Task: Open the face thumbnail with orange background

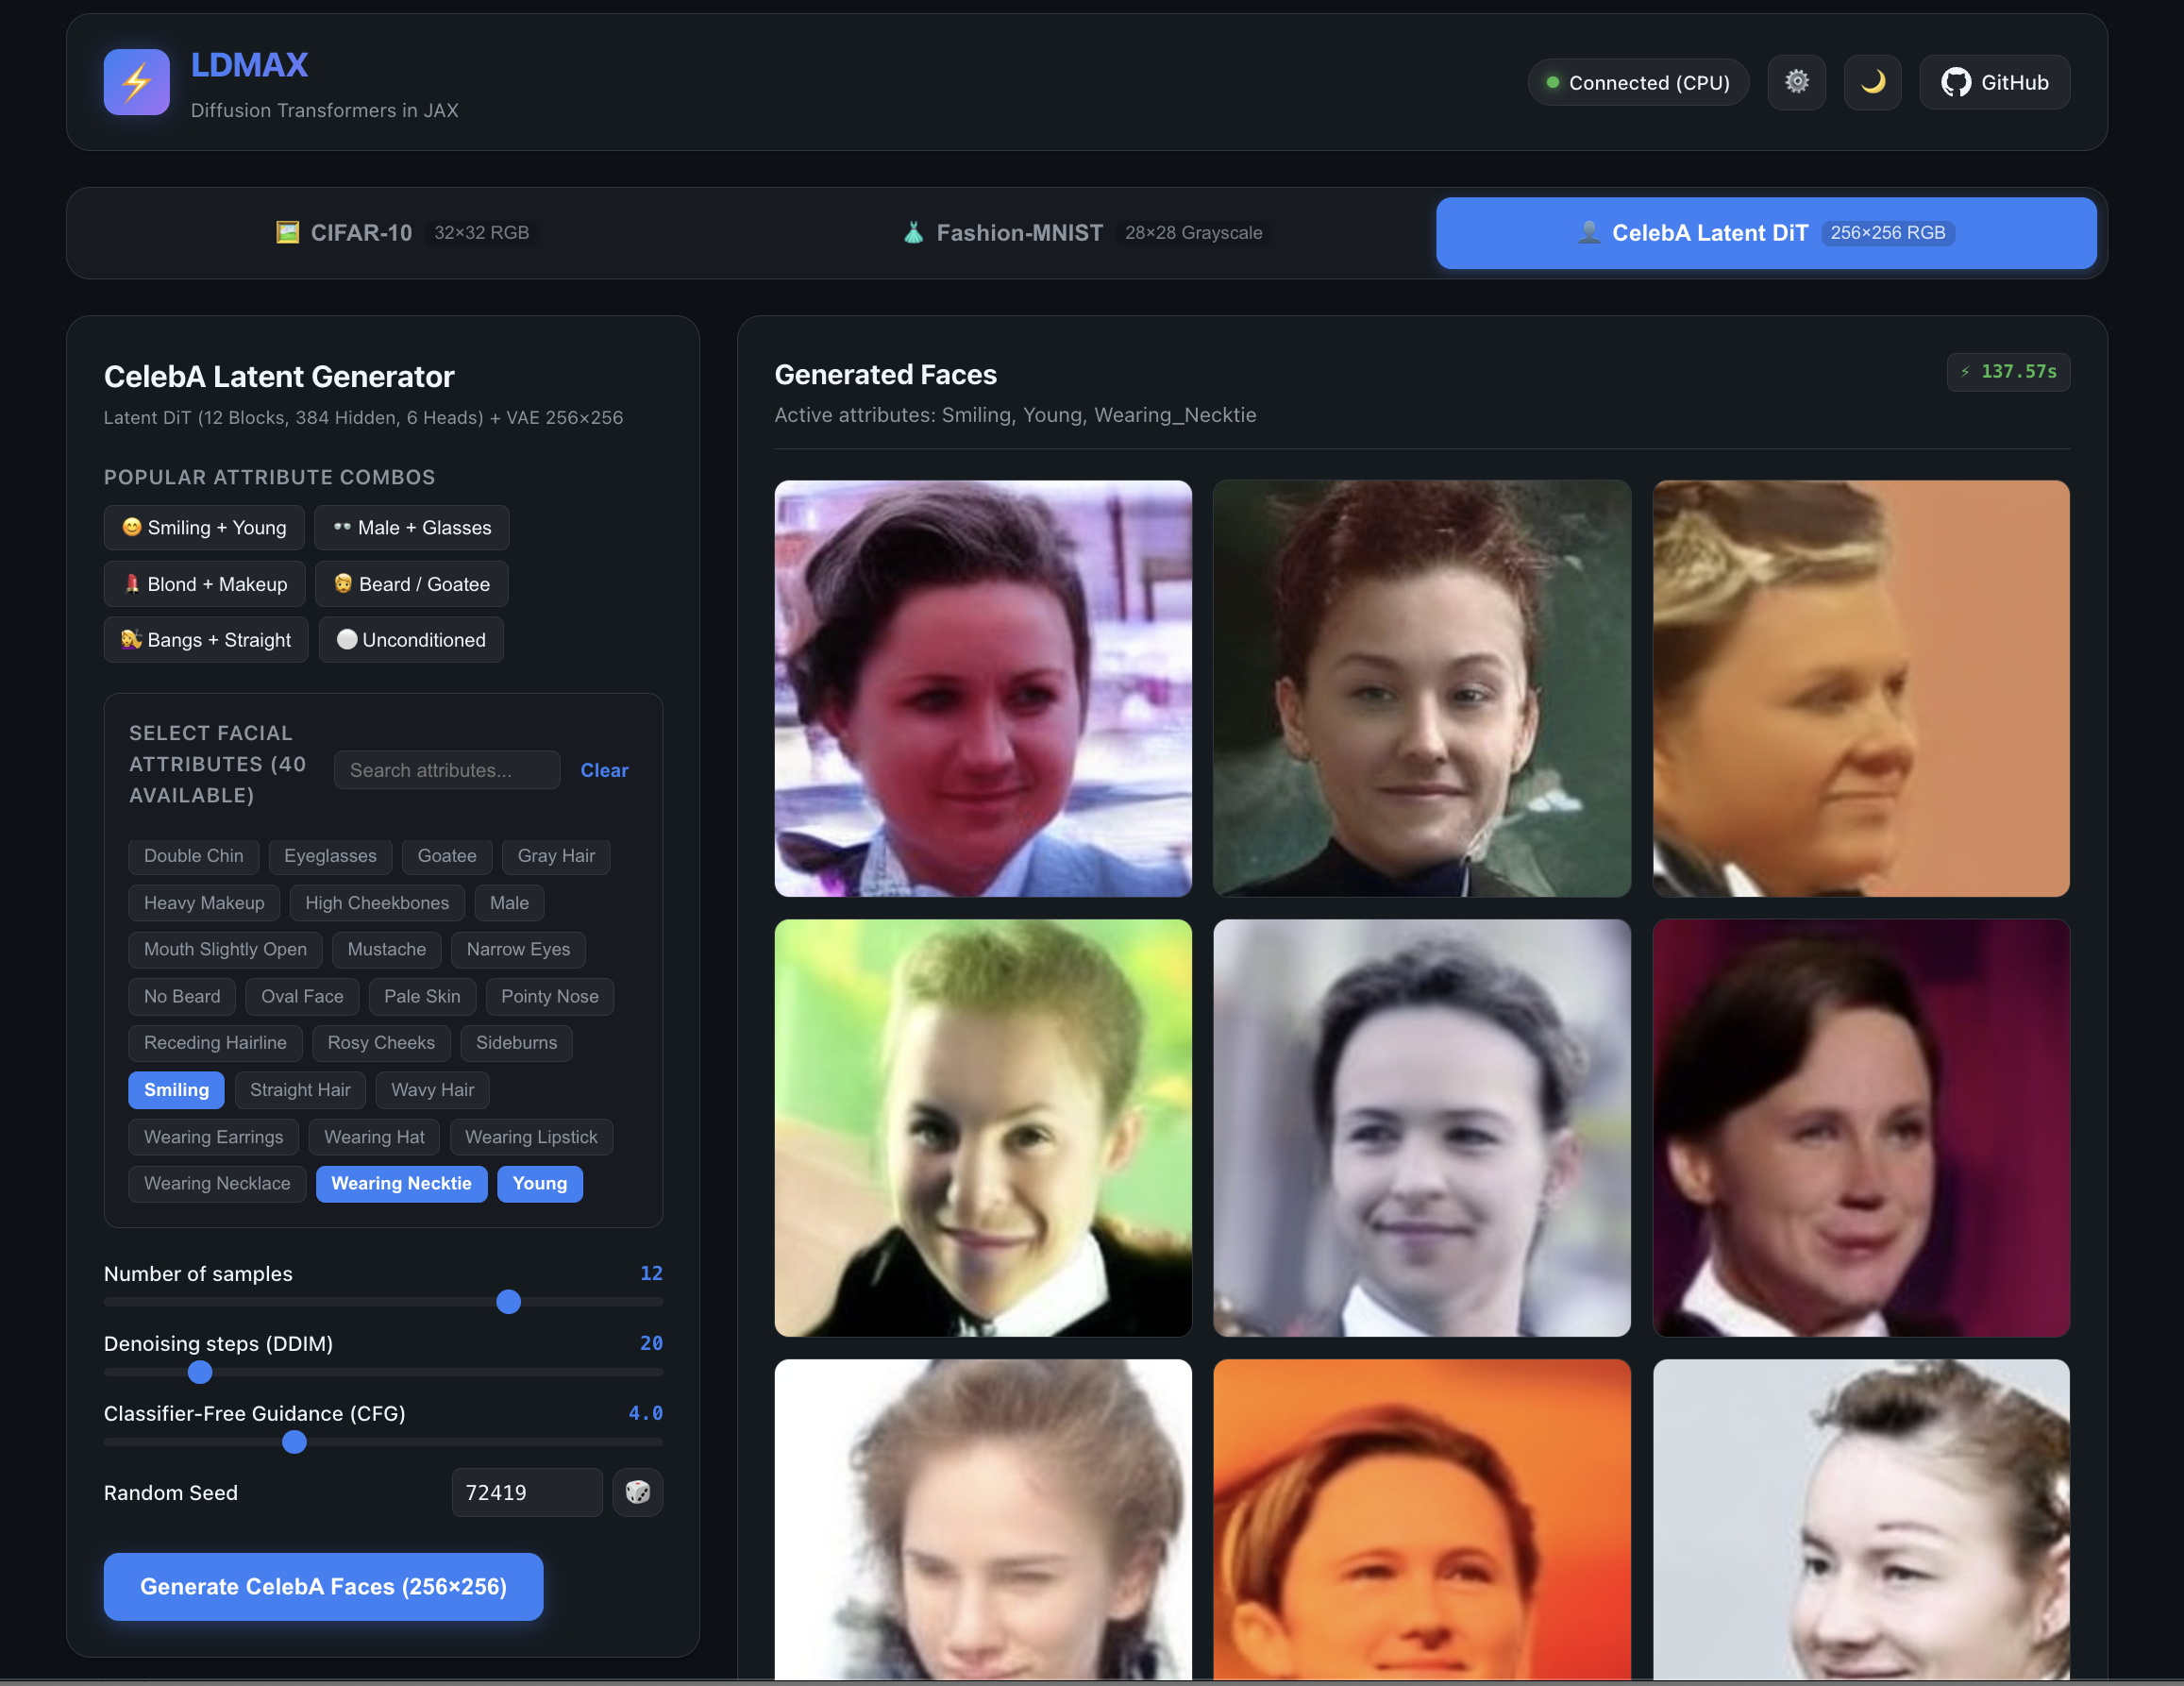Action: (1422, 1519)
